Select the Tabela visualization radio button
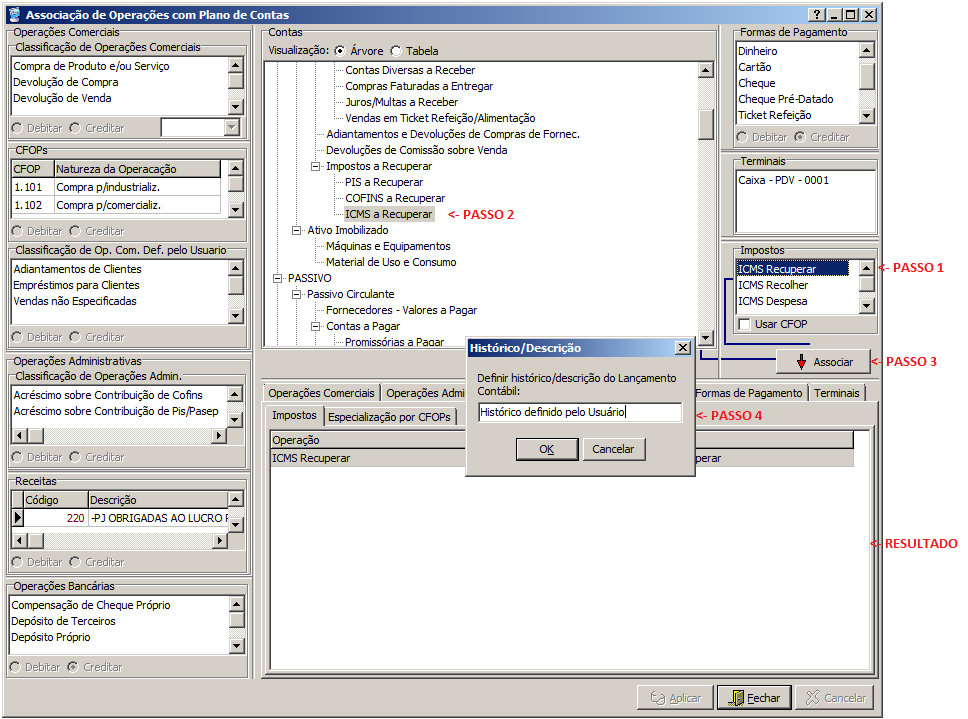This screenshot has height=719, width=968. [x=397, y=51]
